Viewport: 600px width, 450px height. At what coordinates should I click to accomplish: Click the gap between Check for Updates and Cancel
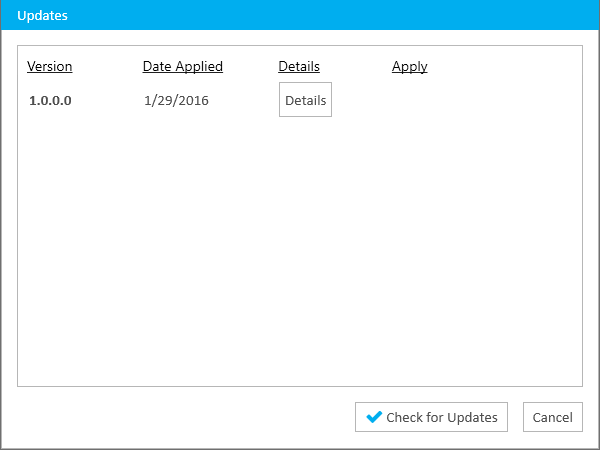(515, 417)
